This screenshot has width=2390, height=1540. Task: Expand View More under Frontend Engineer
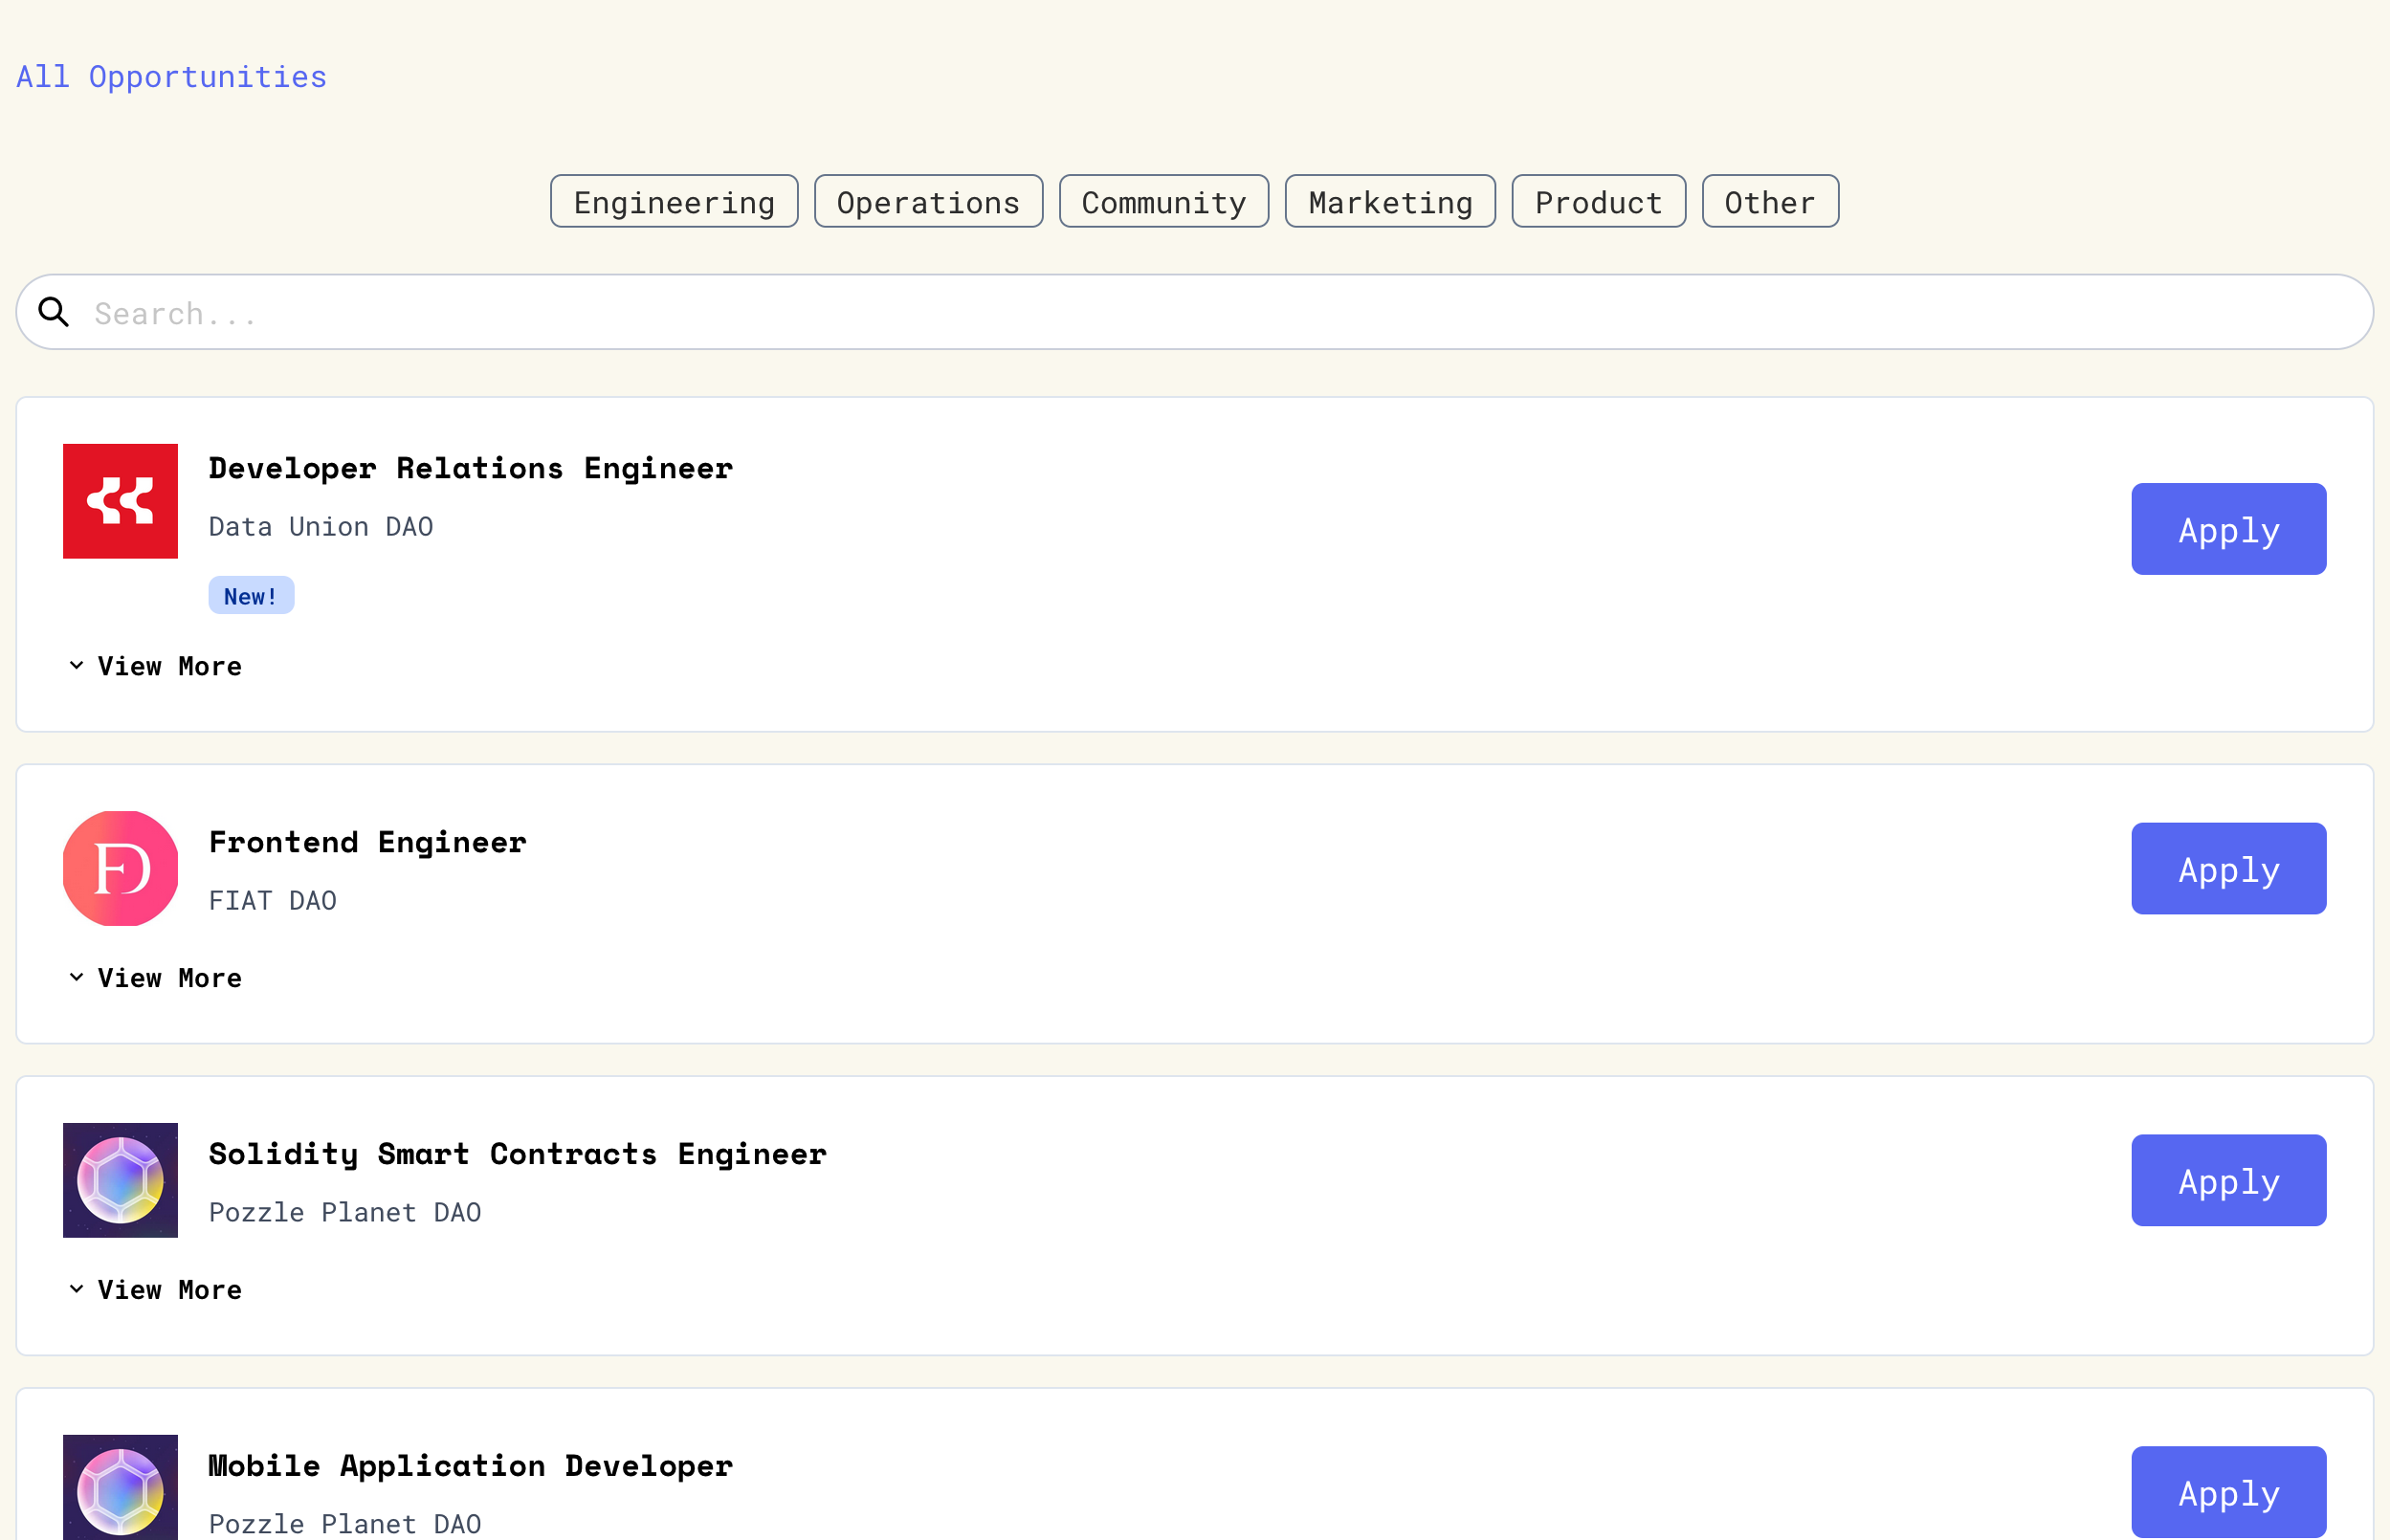pos(156,978)
